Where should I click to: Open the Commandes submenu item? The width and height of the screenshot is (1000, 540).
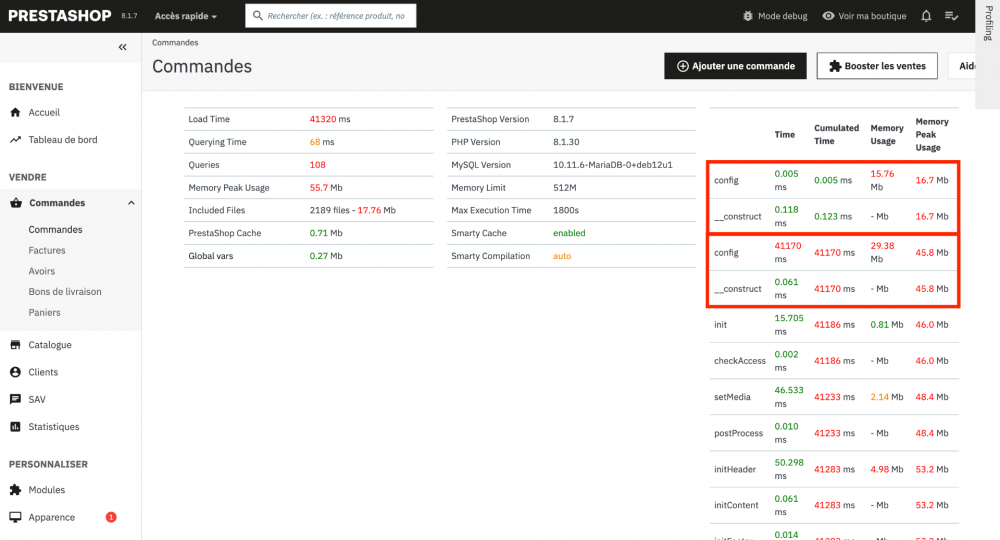(x=55, y=230)
